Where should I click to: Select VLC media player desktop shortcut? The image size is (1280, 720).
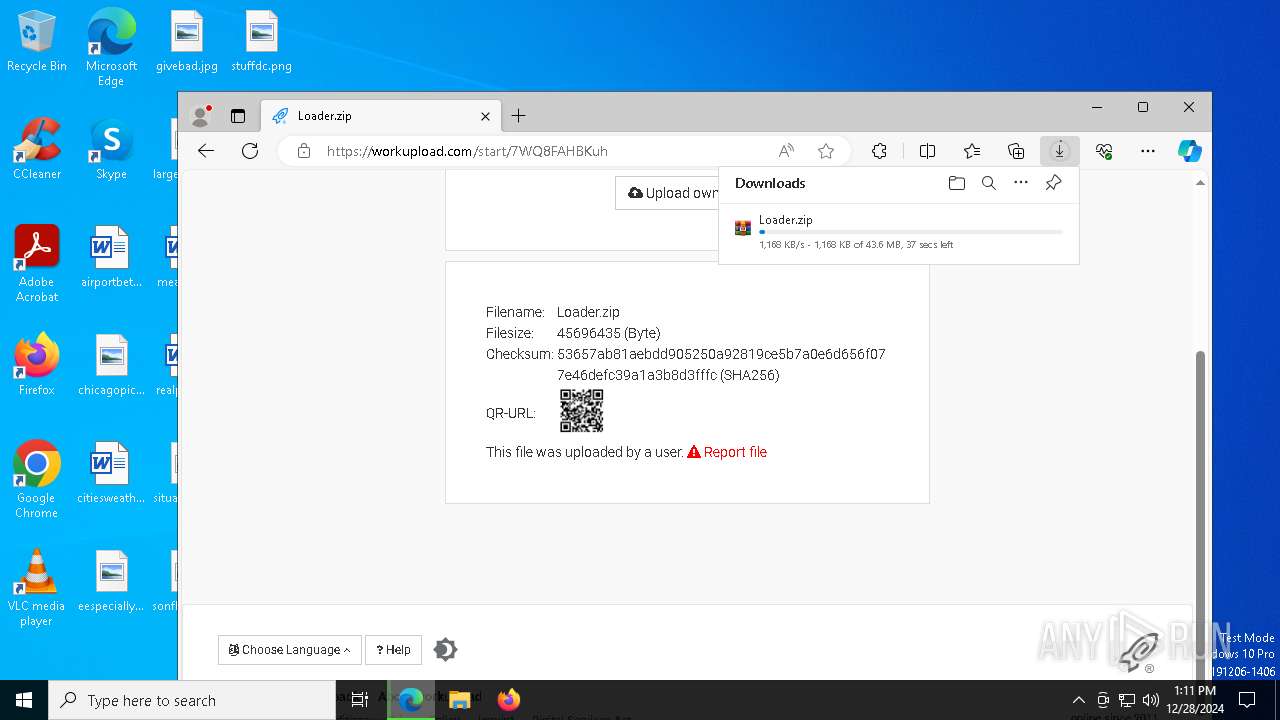37,588
